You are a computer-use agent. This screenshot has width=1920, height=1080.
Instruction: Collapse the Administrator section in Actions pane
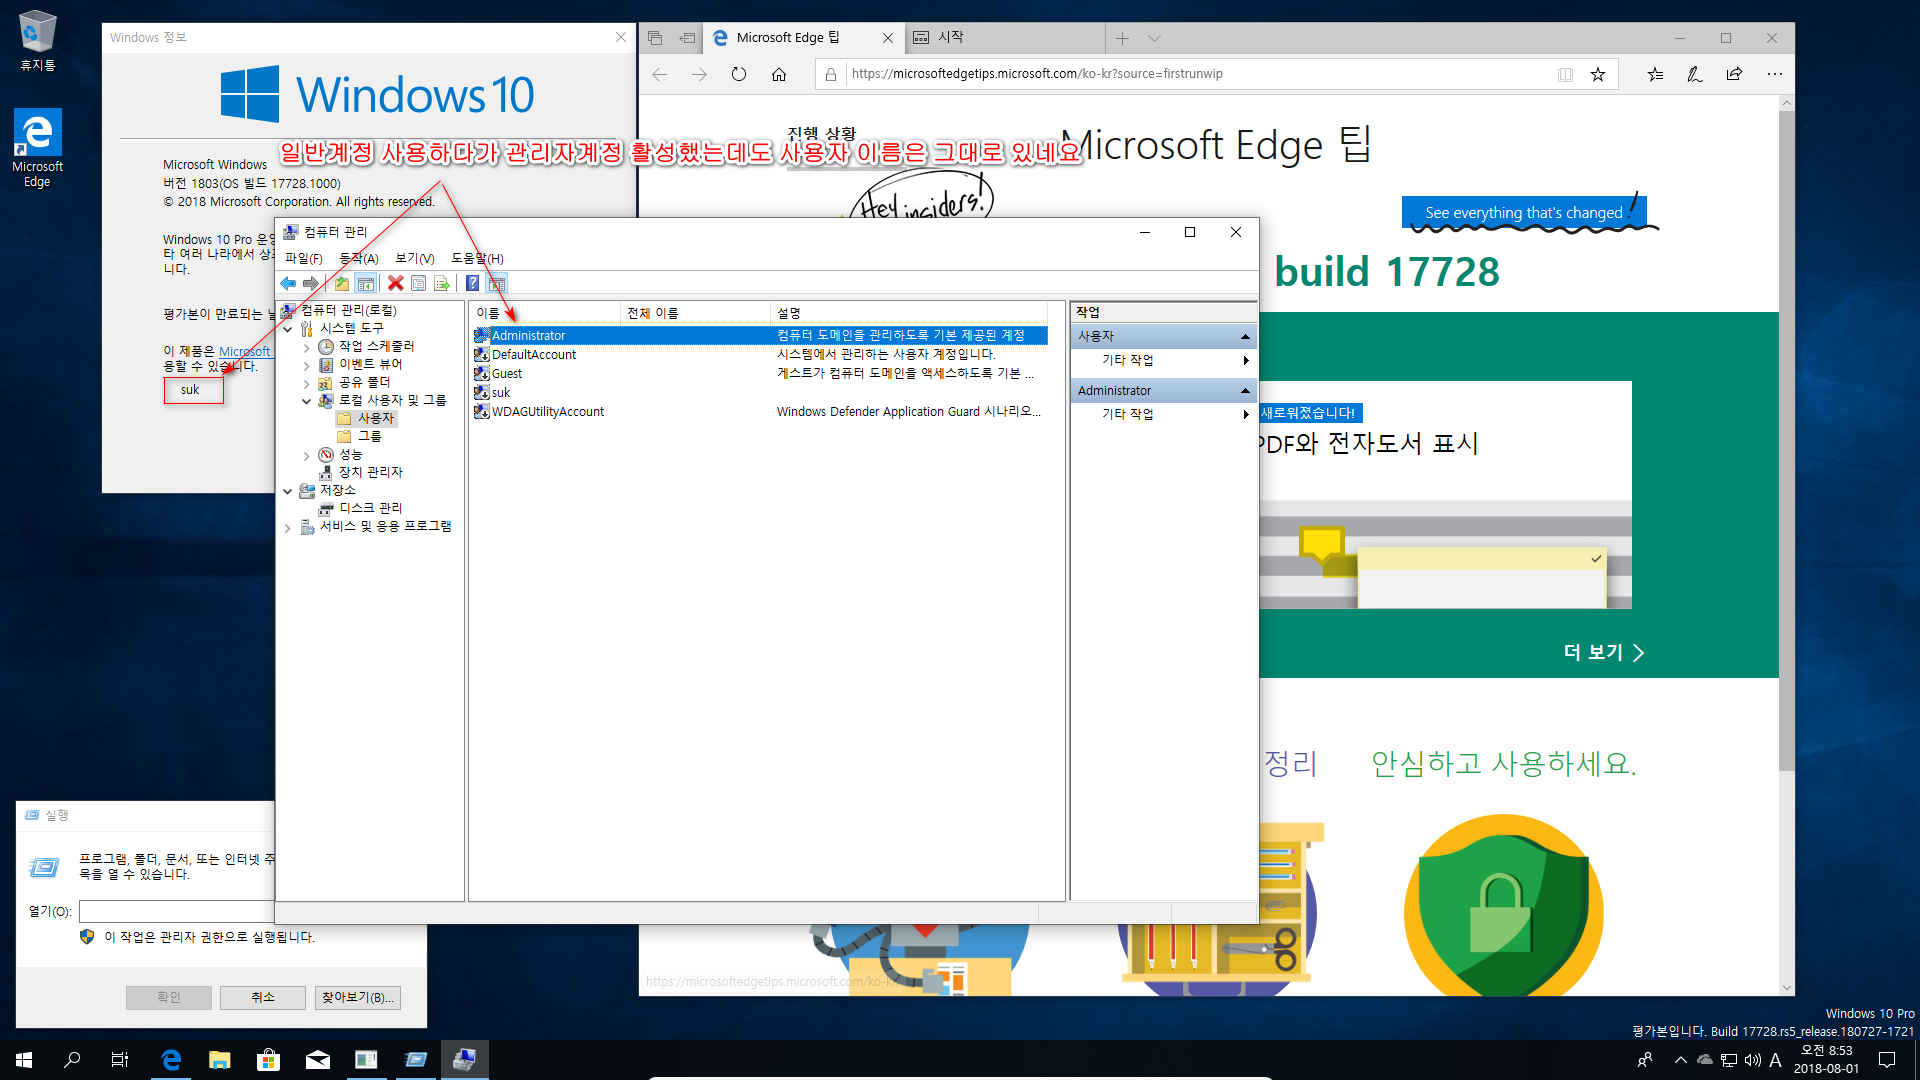(1245, 391)
